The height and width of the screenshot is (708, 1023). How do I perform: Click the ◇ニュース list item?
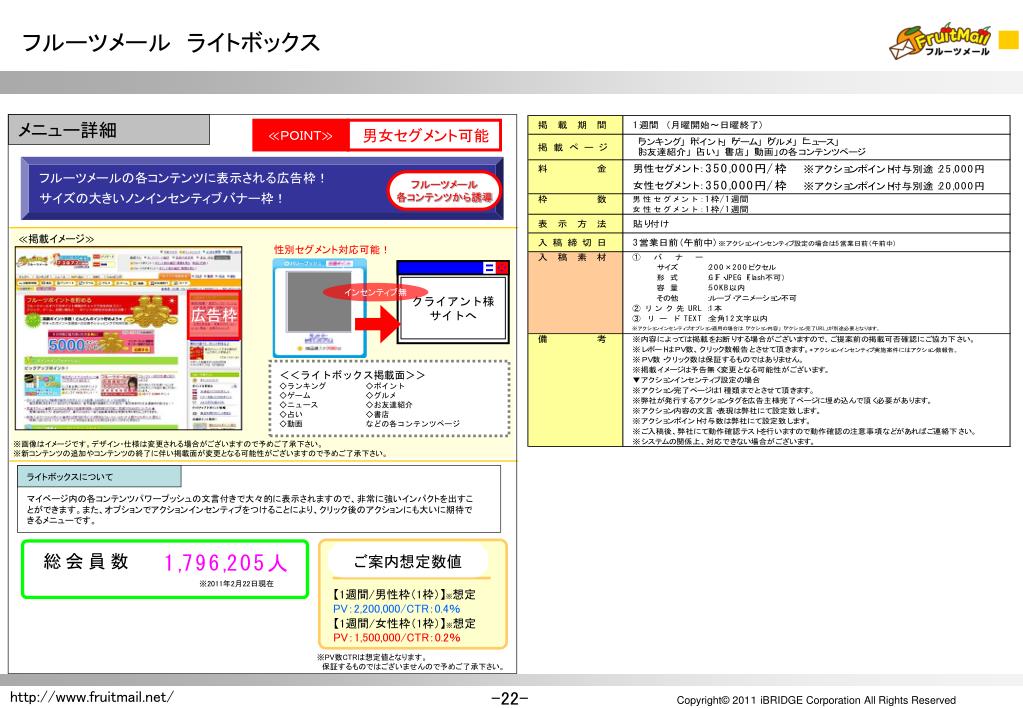tap(299, 405)
